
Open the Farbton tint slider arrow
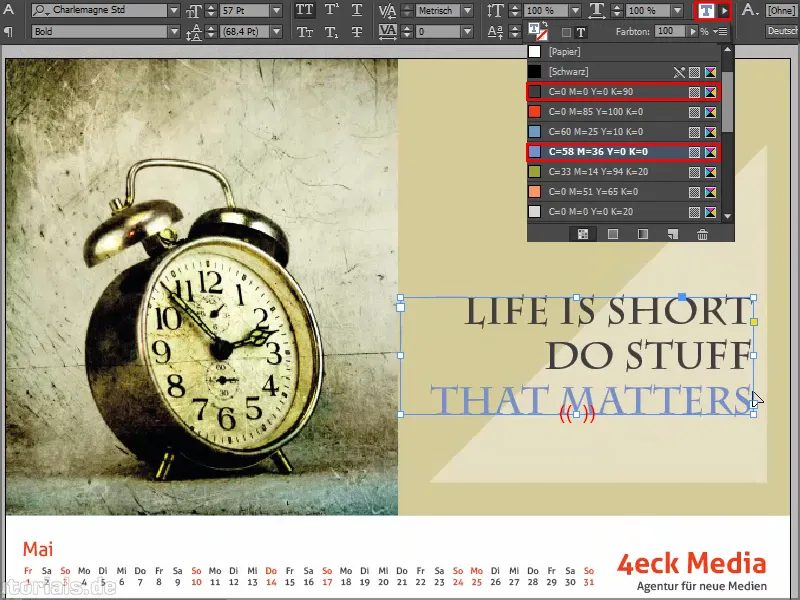point(692,32)
